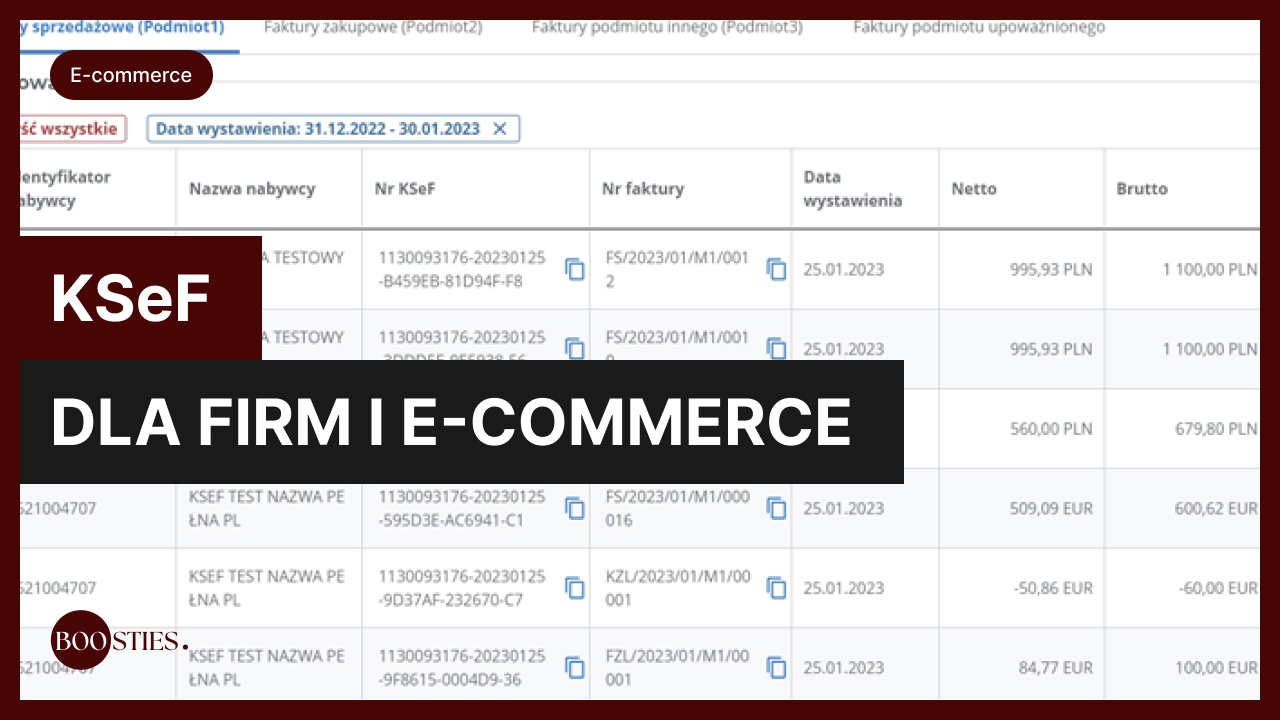Copy KSeF number ending 595D3E-AC6941-C1
The image size is (1280, 720).
(575, 508)
